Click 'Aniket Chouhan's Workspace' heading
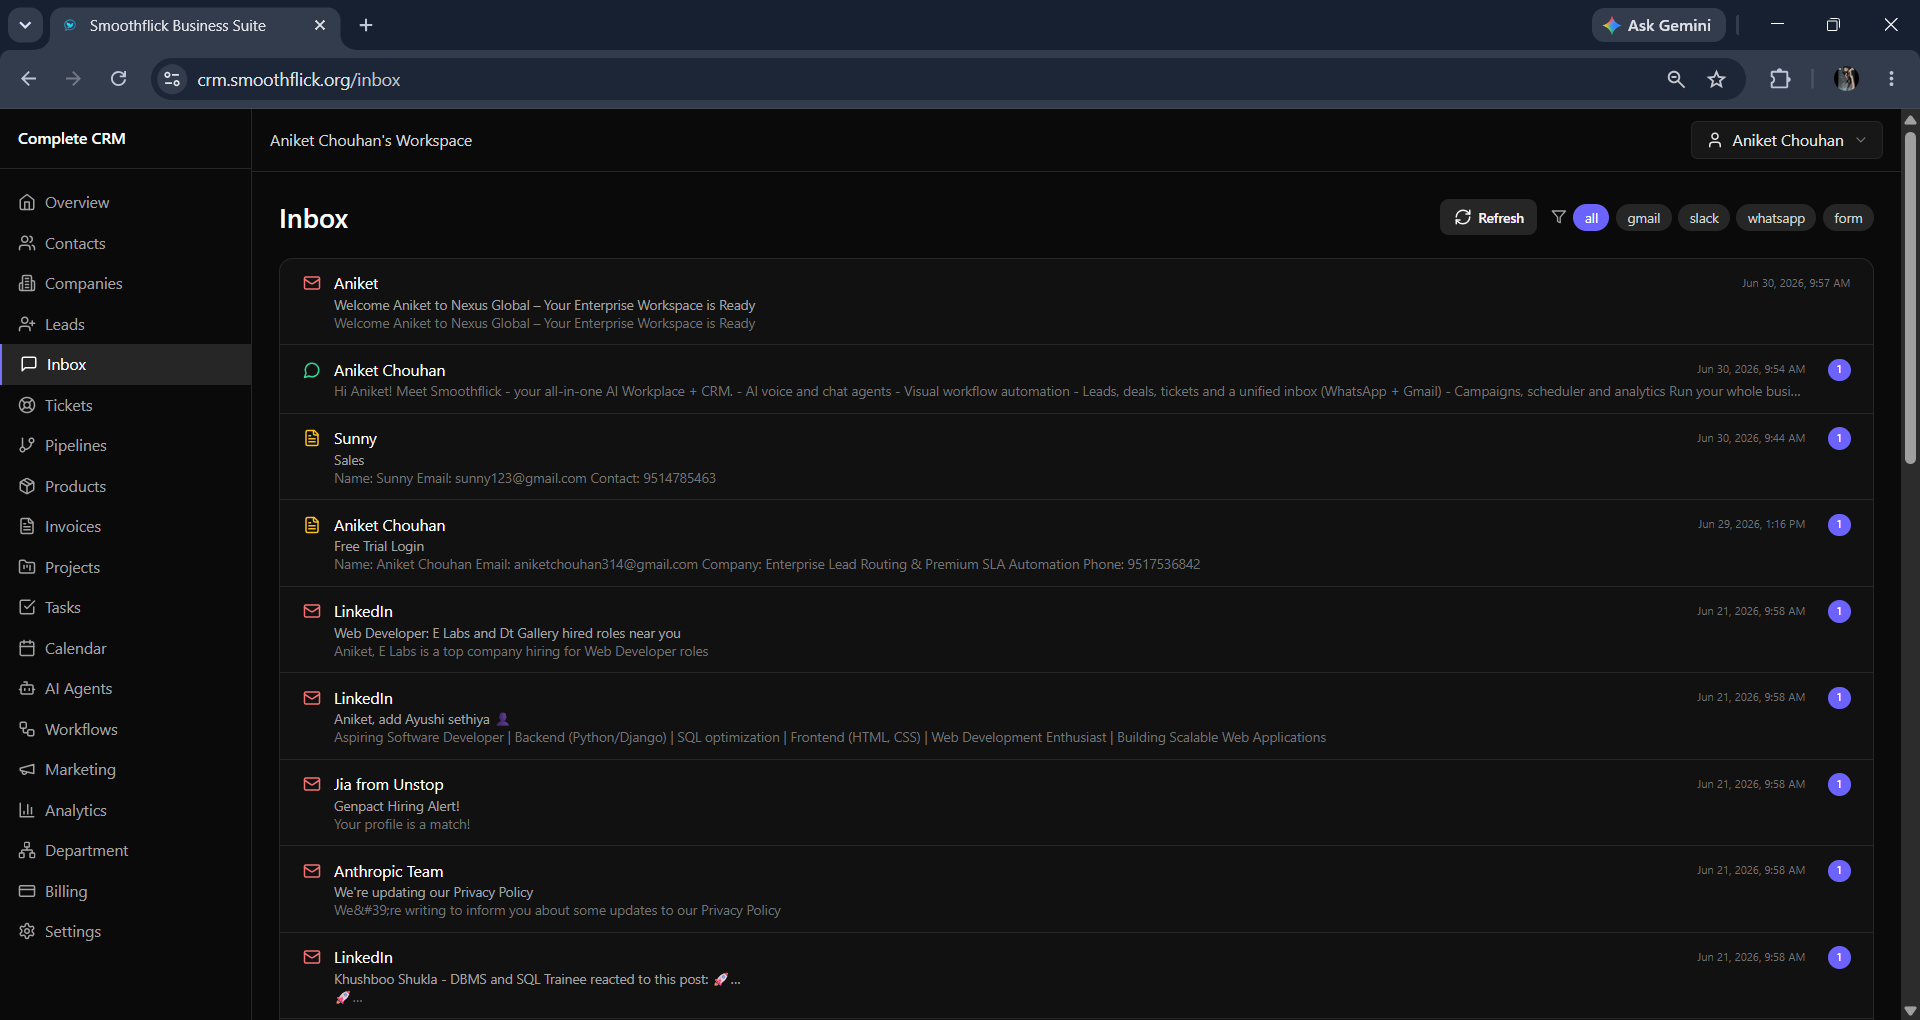The width and height of the screenshot is (1920, 1020). point(371,141)
